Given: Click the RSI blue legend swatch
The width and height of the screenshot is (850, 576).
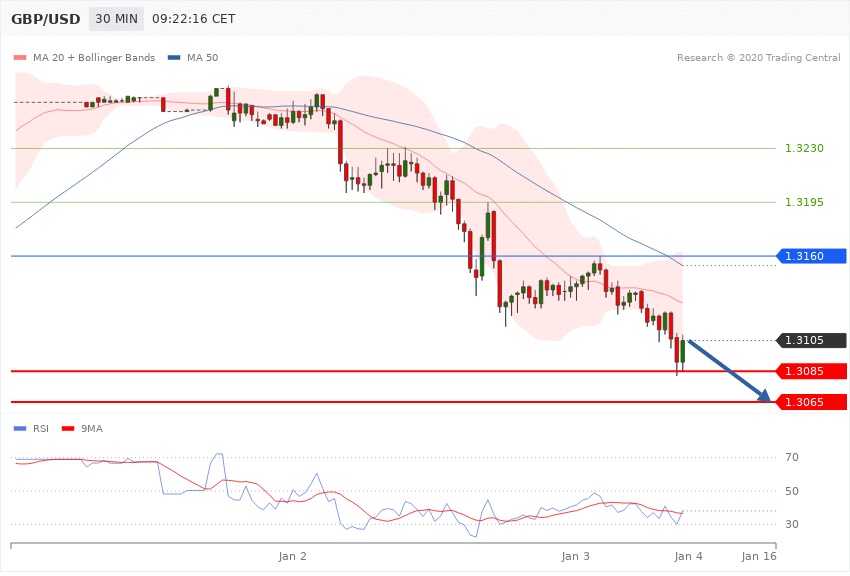Looking at the screenshot, I should [x=20, y=429].
